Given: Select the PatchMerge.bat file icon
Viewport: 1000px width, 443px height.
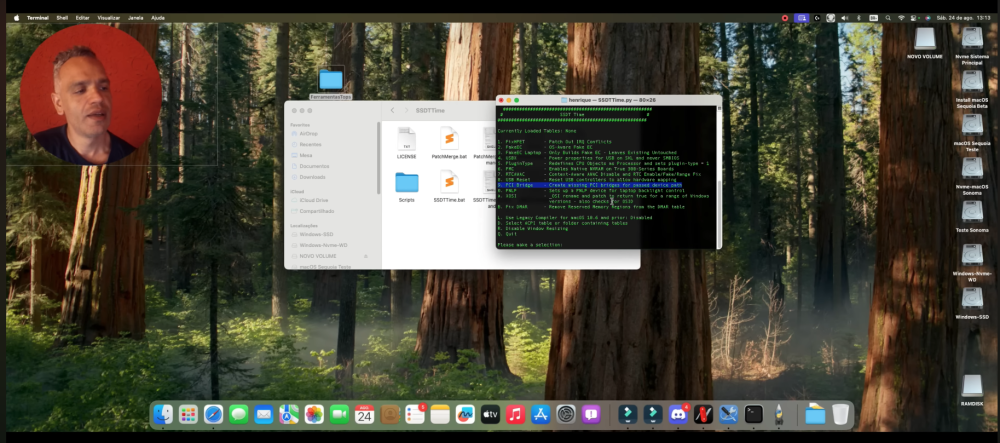Looking at the screenshot, I should click(449, 138).
